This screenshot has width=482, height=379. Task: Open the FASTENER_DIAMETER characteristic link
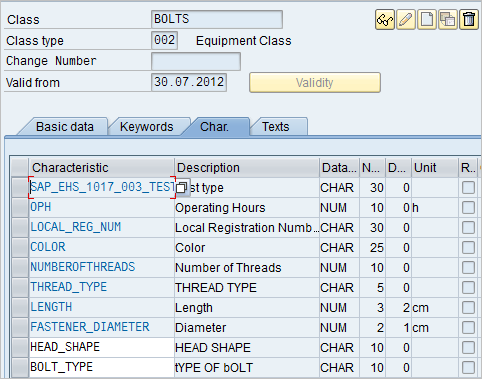(90, 327)
